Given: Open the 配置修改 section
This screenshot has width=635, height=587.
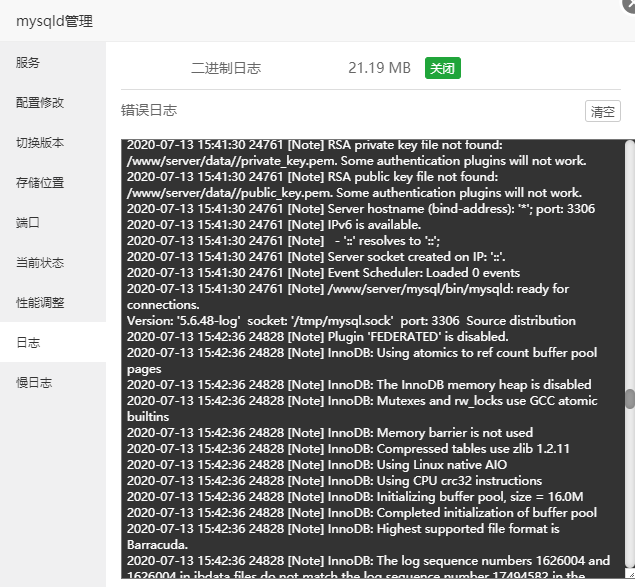Looking at the screenshot, I should click(x=53, y=102).
